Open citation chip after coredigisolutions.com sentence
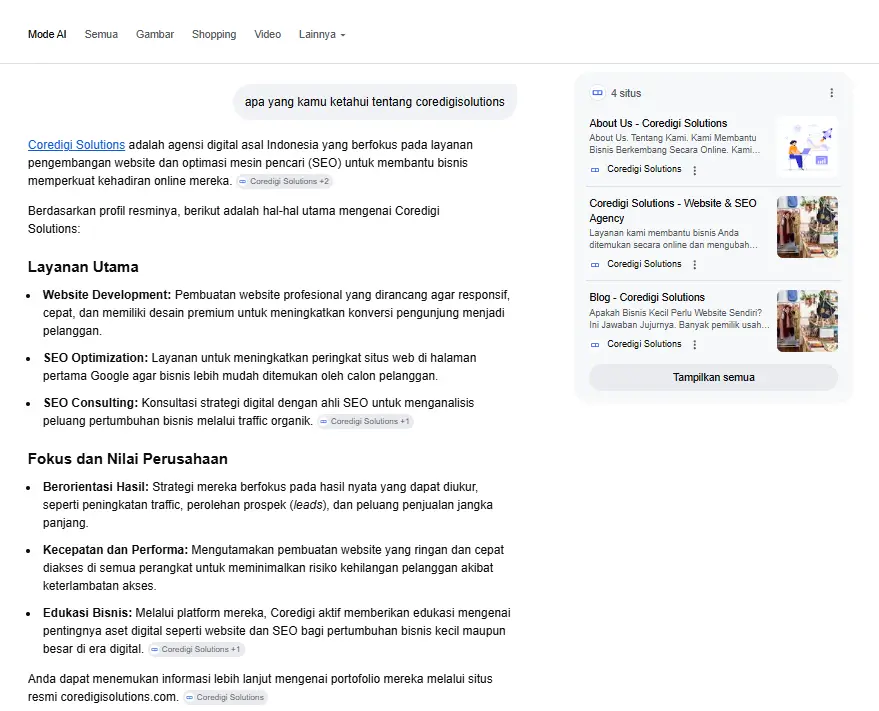The image size is (879, 711). pyautogui.click(x=225, y=697)
